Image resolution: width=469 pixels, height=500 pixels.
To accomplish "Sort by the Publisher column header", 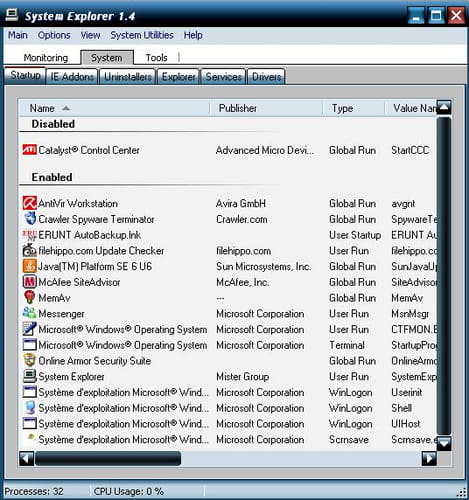I will 266,108.
